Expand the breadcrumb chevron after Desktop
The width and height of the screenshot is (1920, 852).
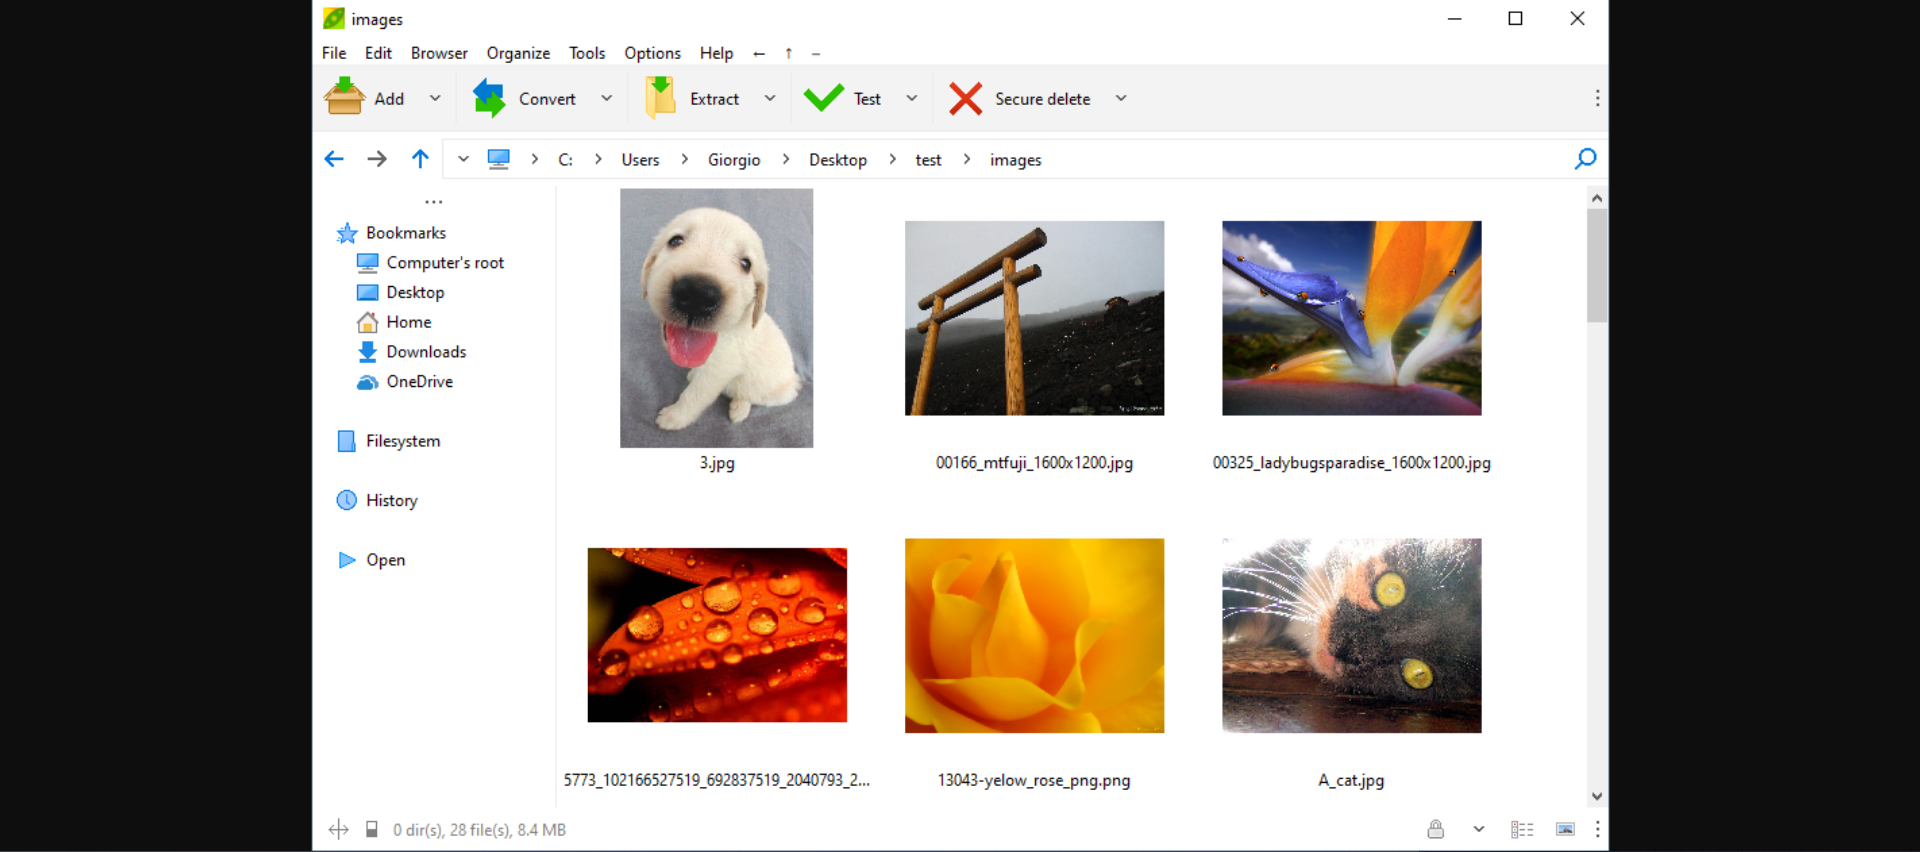[x=892, y=159]
